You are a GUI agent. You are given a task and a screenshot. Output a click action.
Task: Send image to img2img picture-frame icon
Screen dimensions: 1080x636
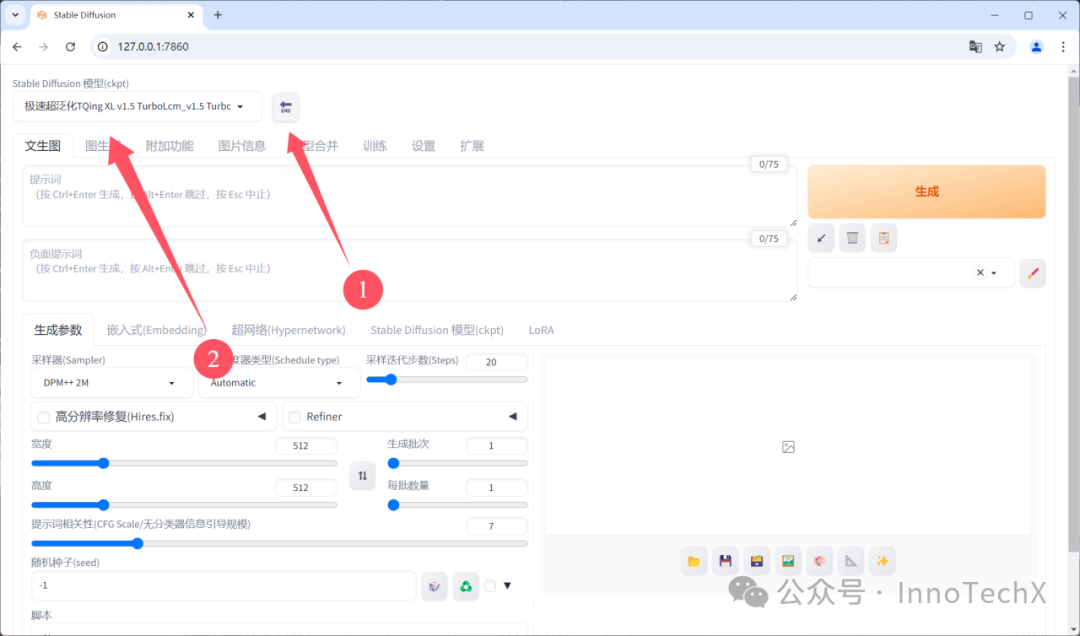click(x=788, y=561)
